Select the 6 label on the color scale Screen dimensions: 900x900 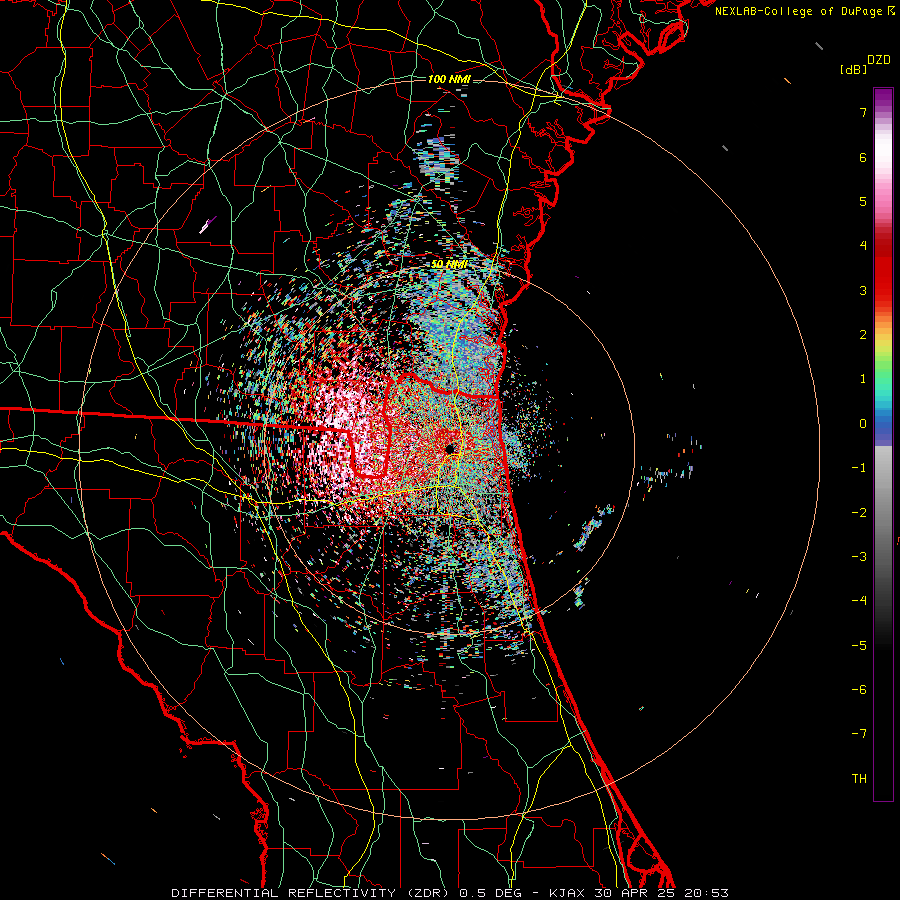click(x=863, y=157)
